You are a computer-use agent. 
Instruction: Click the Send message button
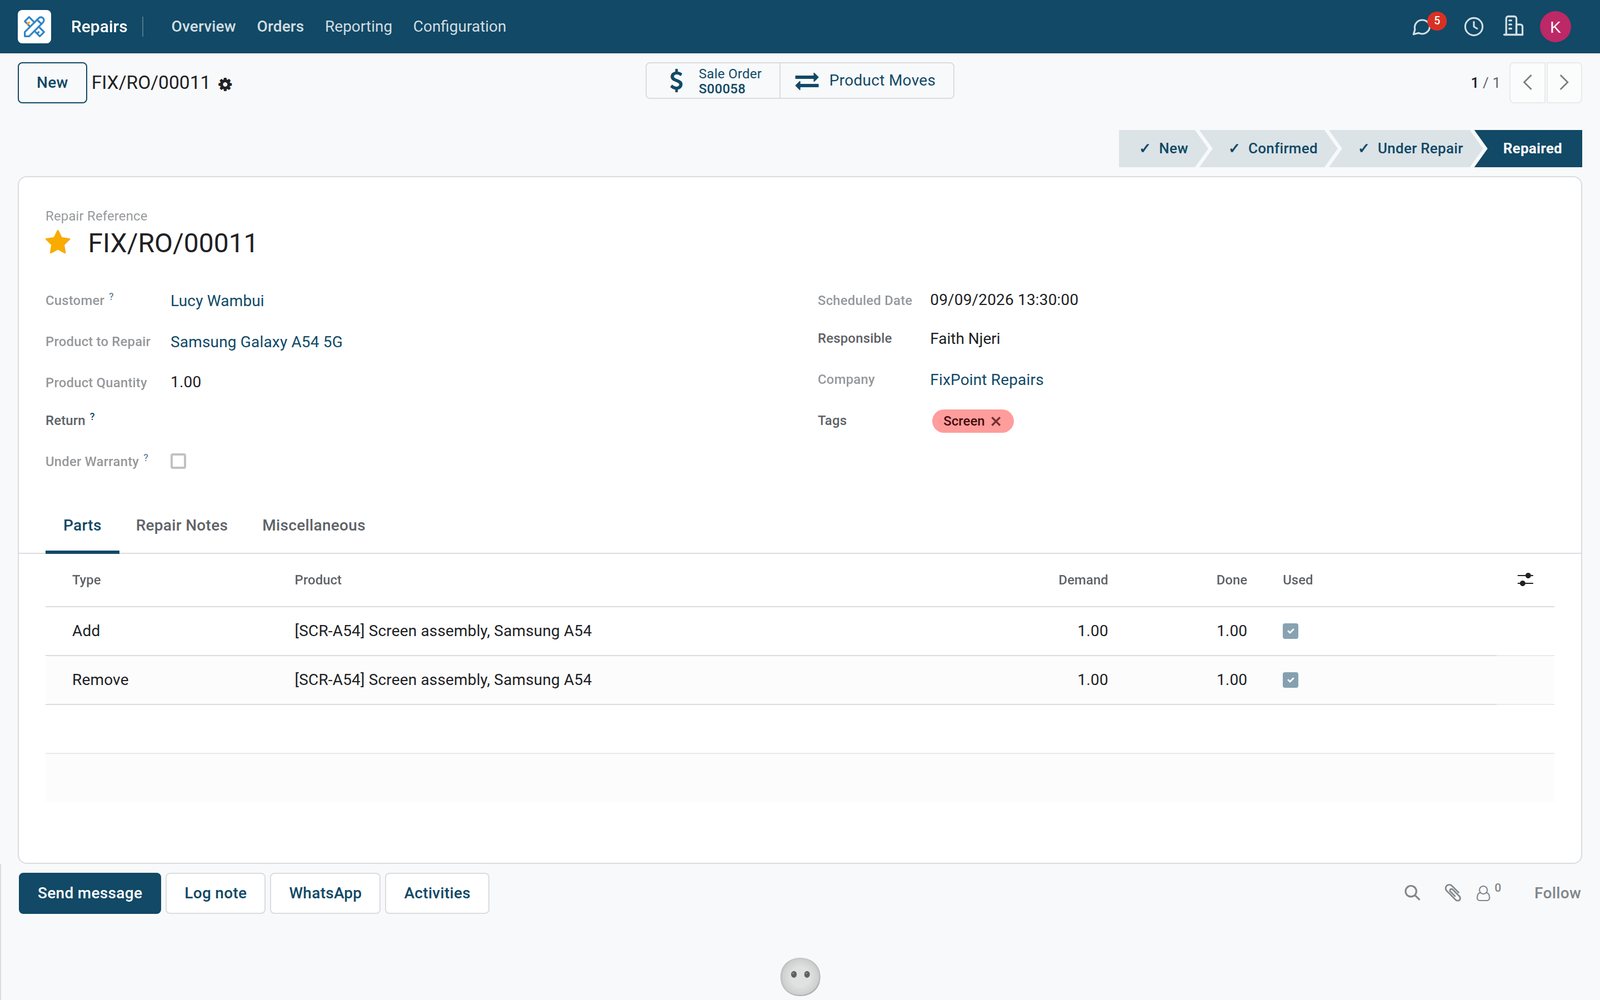point(90,893)
